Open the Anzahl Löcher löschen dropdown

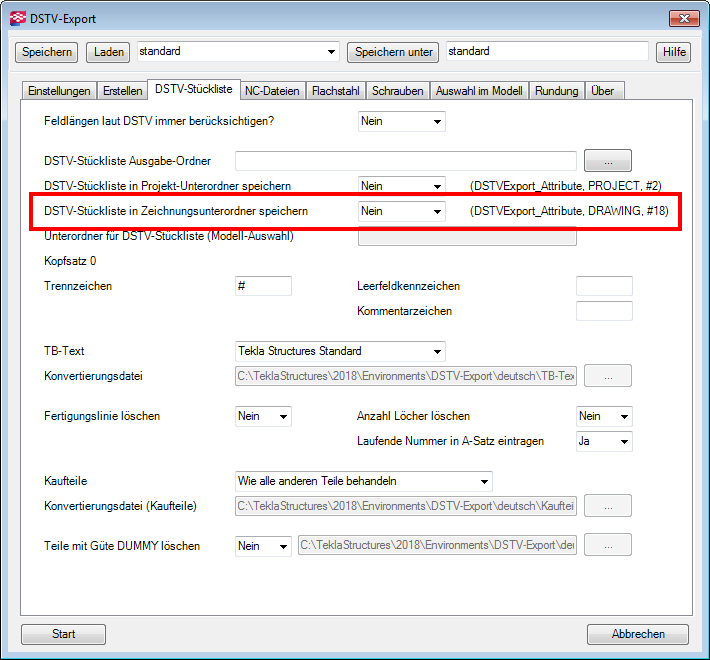coord(604,416)
